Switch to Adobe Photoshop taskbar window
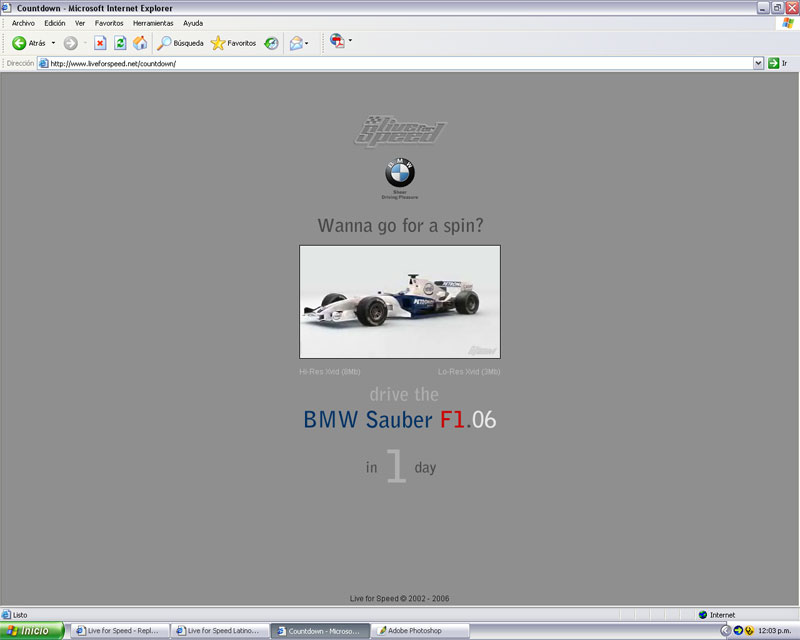The height and width of the screenshot is (640, 800). coord(420,631)
